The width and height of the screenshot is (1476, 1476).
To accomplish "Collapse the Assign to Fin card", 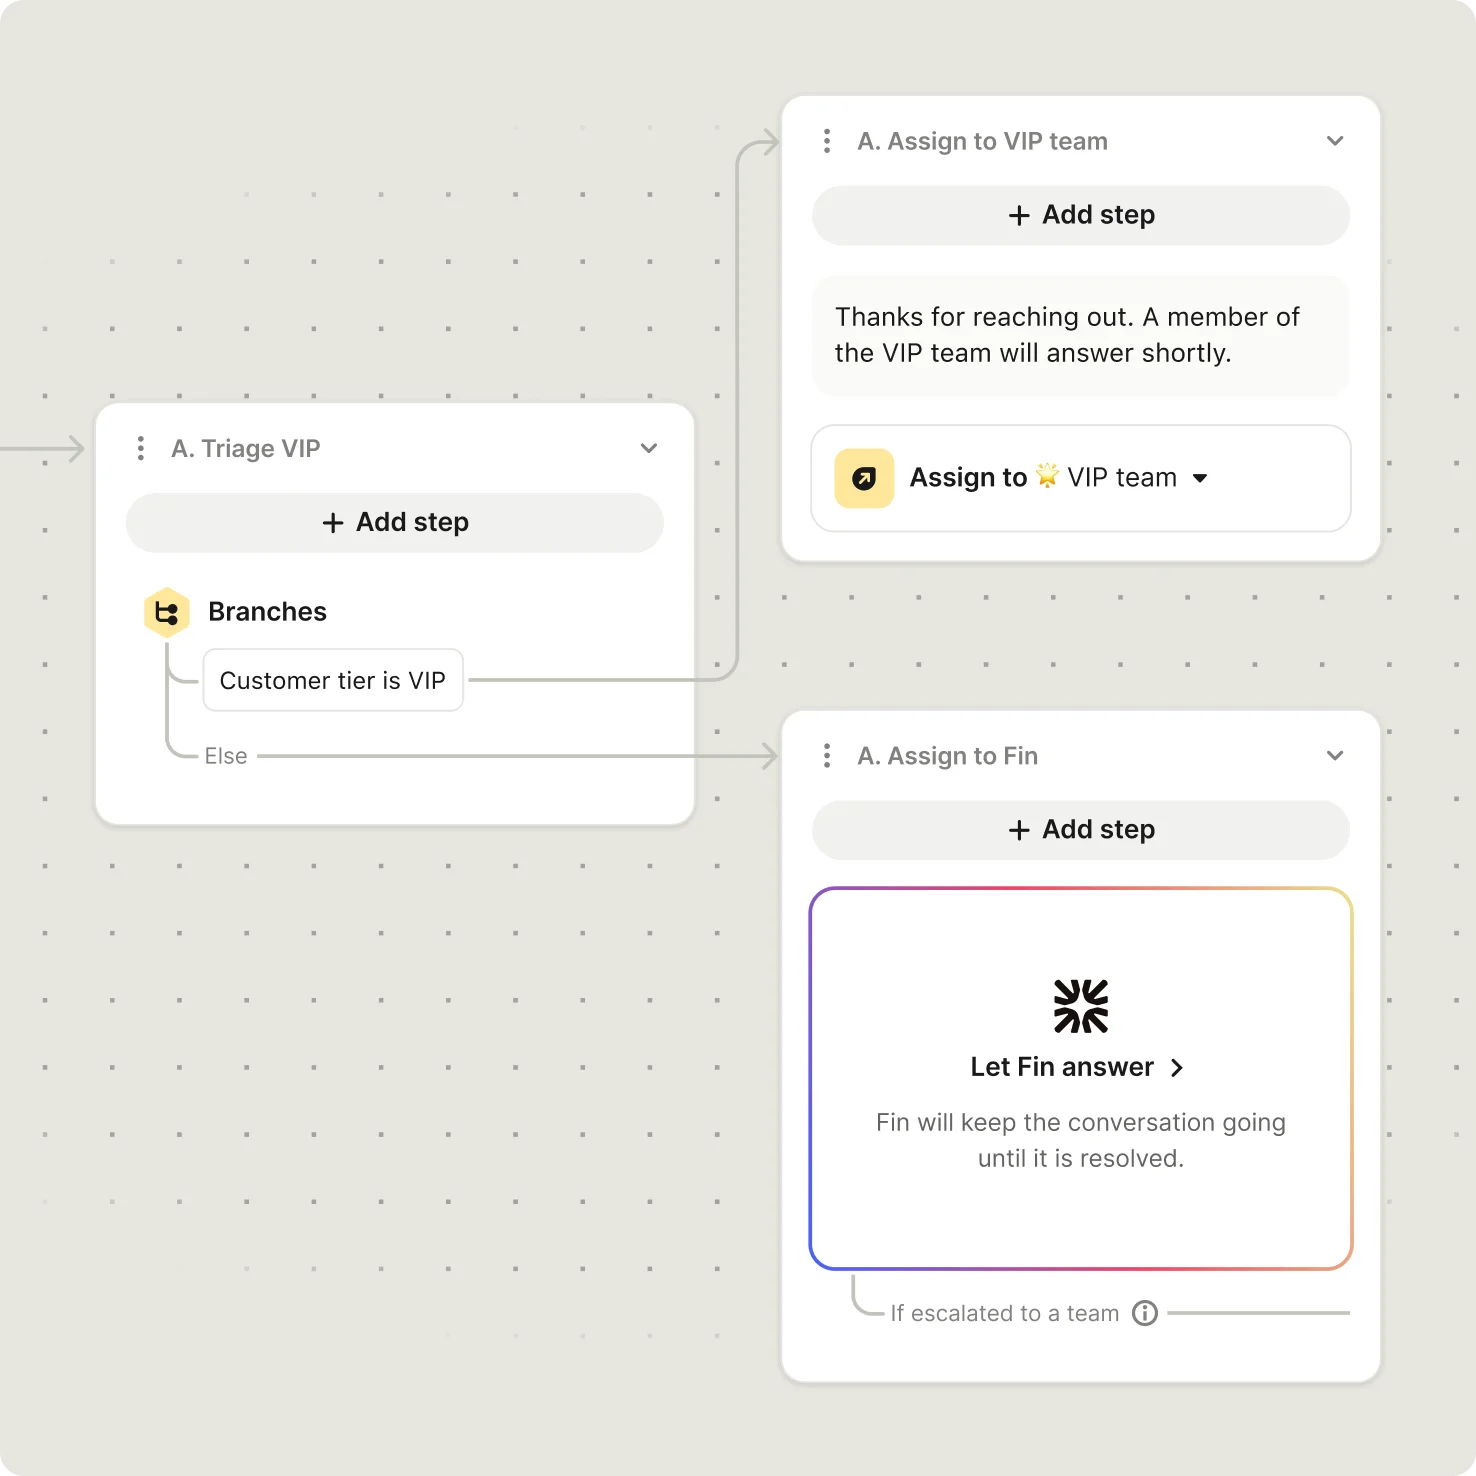I will click(x=1335, y=756).
